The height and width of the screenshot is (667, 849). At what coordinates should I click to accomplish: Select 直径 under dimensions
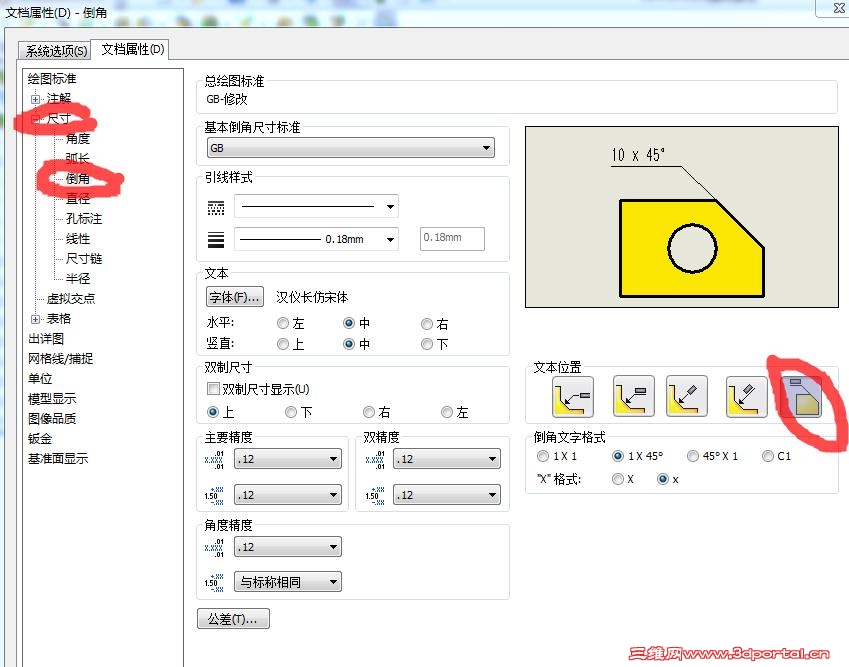[78, 199]
